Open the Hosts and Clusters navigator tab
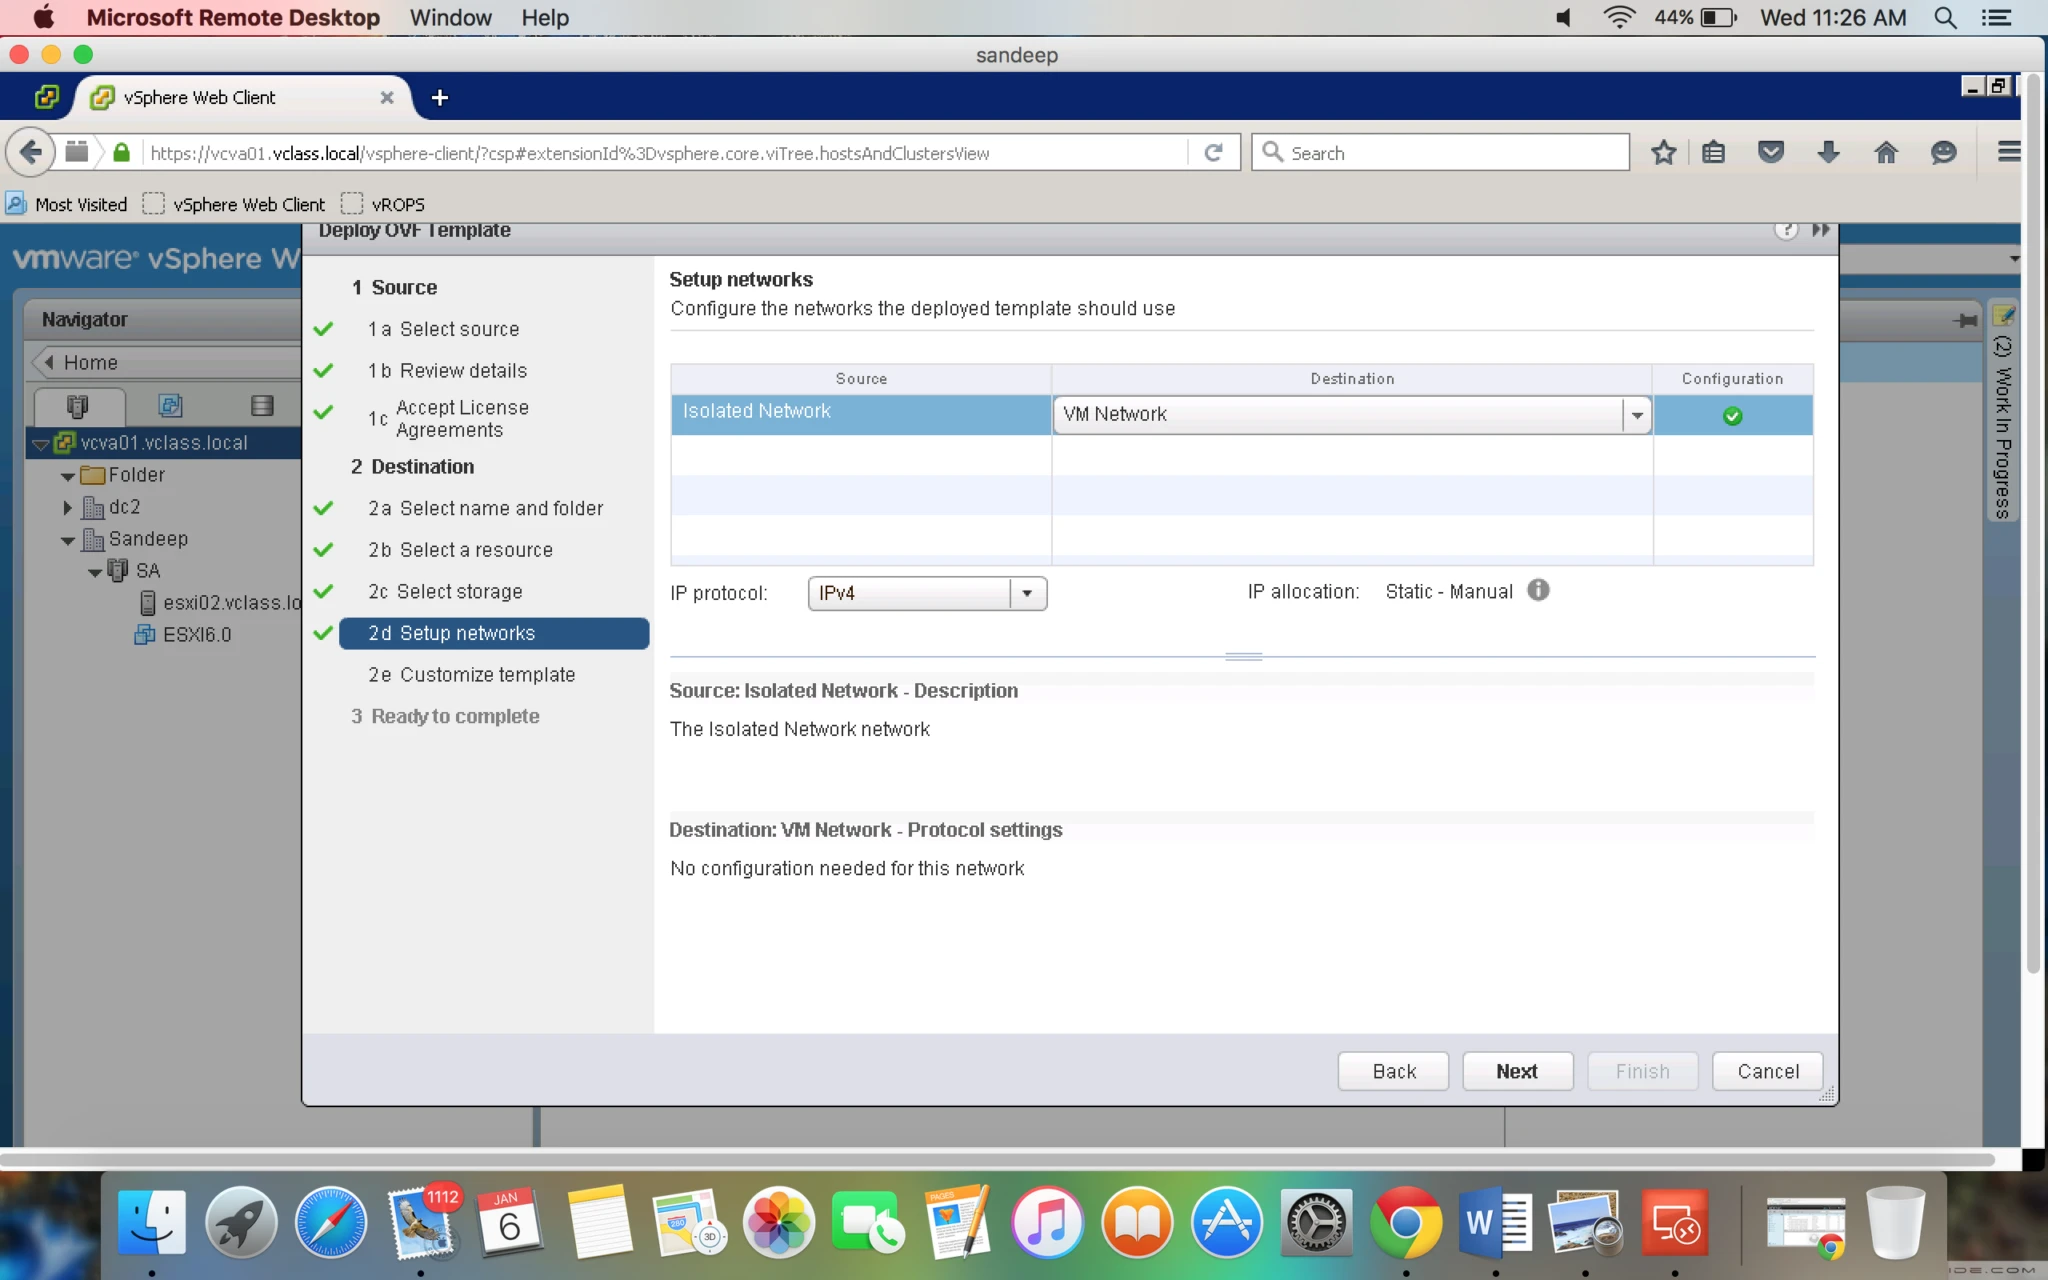2048x1280 pixels. click(x=78, y=406)
